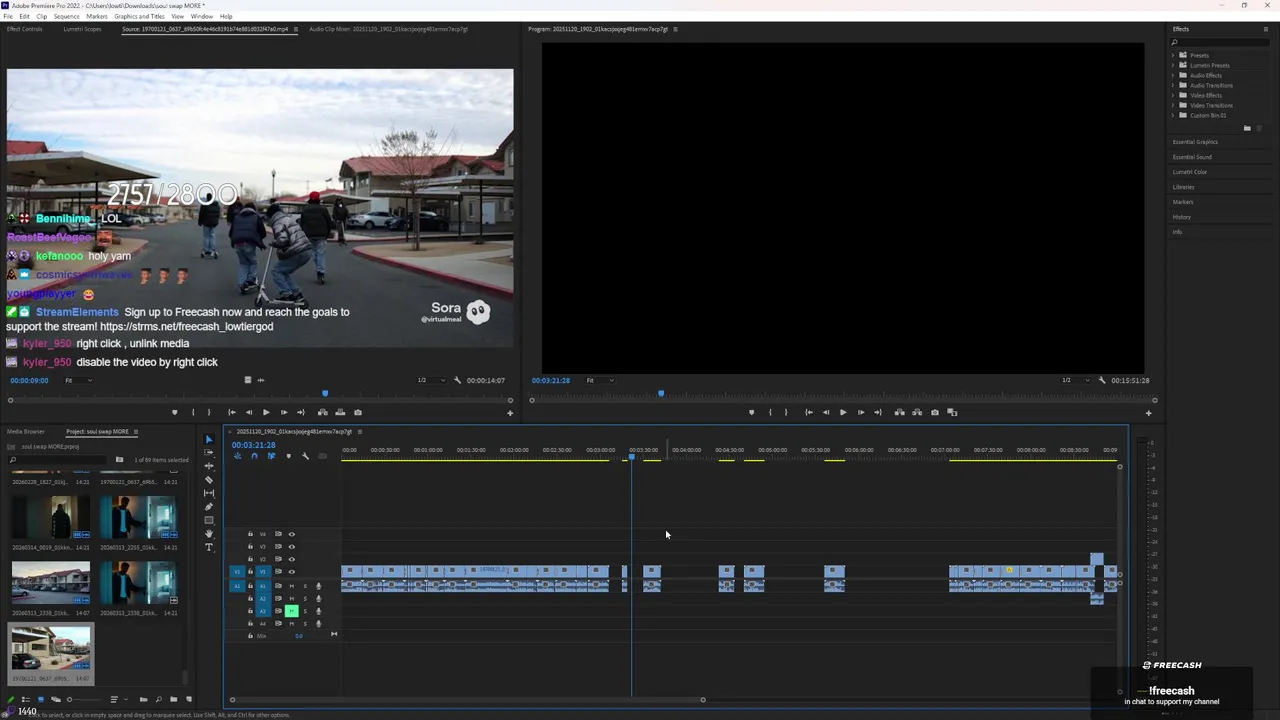Open the Graphics and Titles menu
This screenshot has height=720, width=1280.
(139, 16)
